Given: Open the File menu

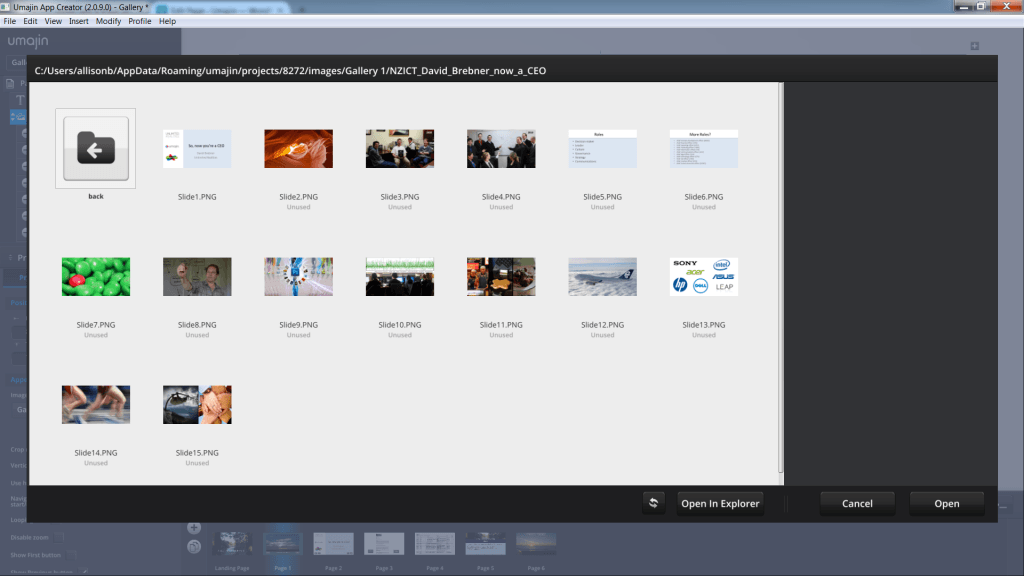Looking at the screenshot, I should [x=10, y=21].
